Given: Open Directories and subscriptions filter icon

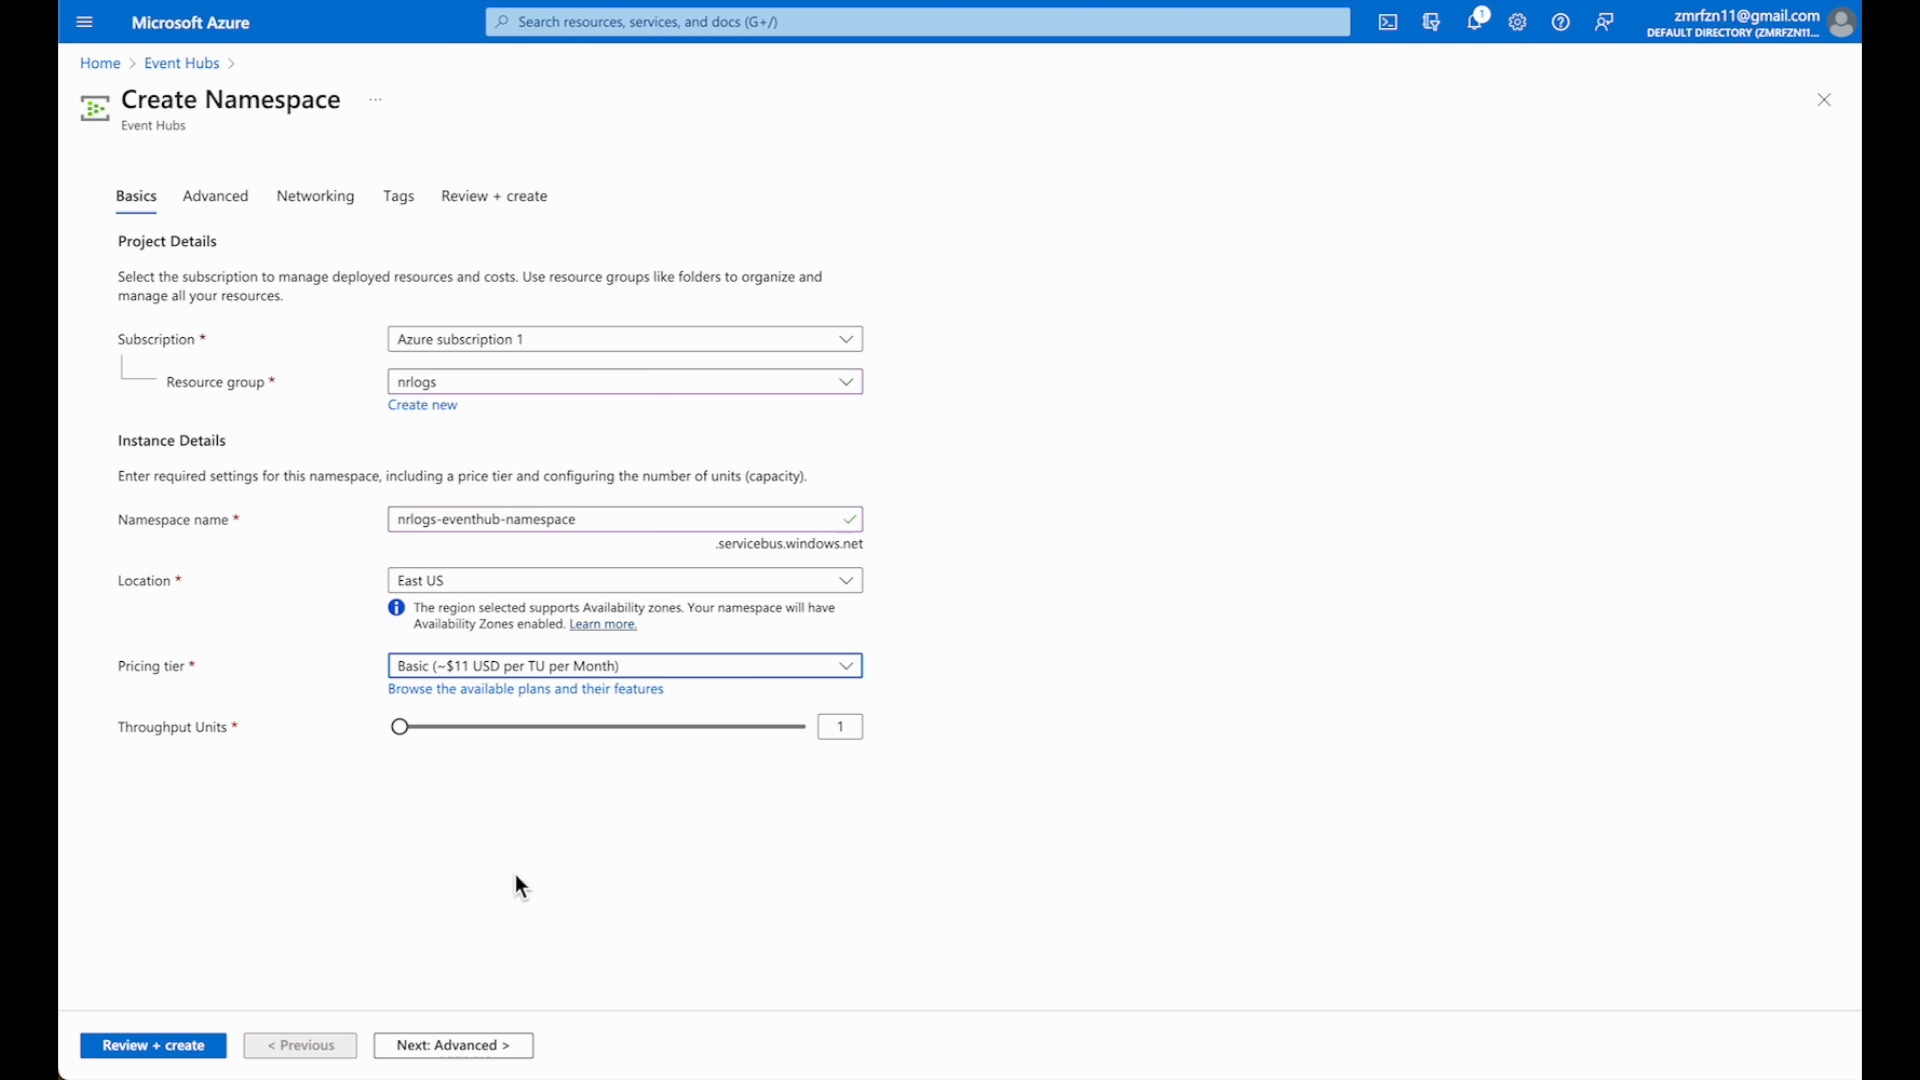Looking at the screenshot, I should pyautogui.click(x=1431, y=22).
